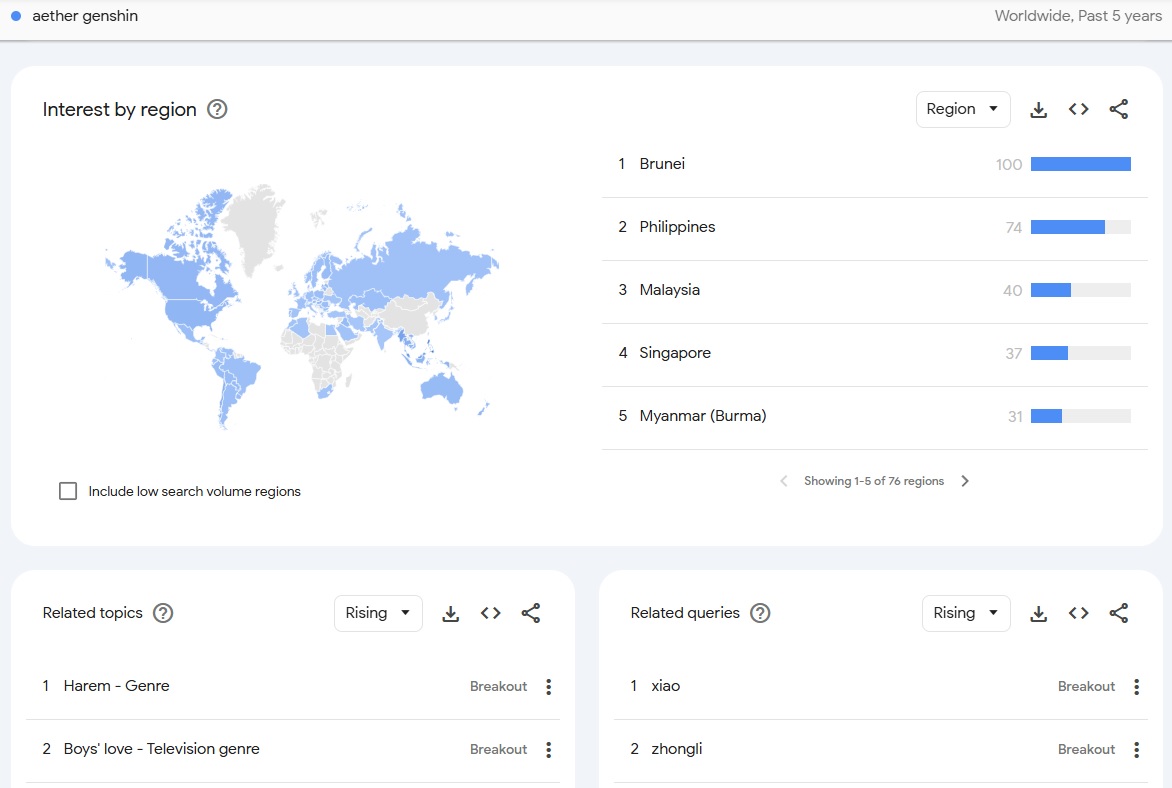
Task: Click Myanmar value 31
Action: click(x=1014, y=416)
